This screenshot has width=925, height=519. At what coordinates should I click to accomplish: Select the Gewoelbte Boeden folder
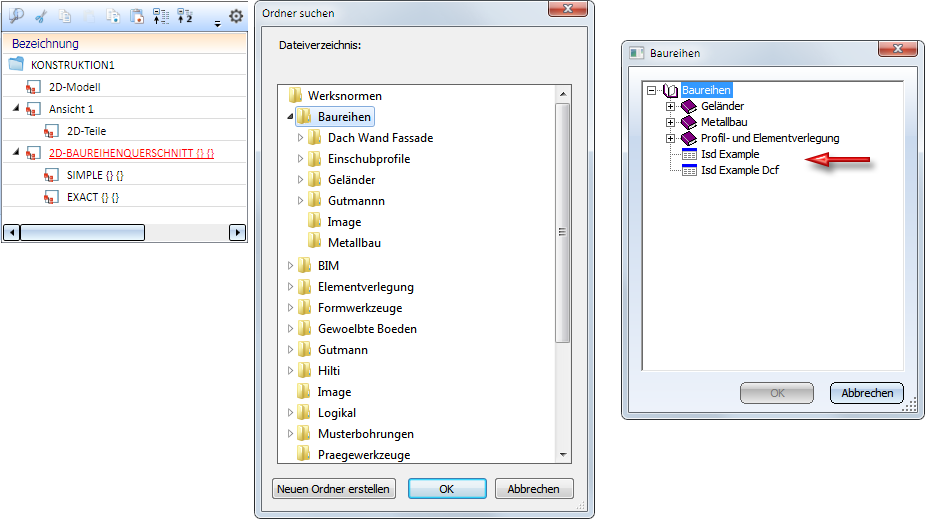tap(367, 329)
